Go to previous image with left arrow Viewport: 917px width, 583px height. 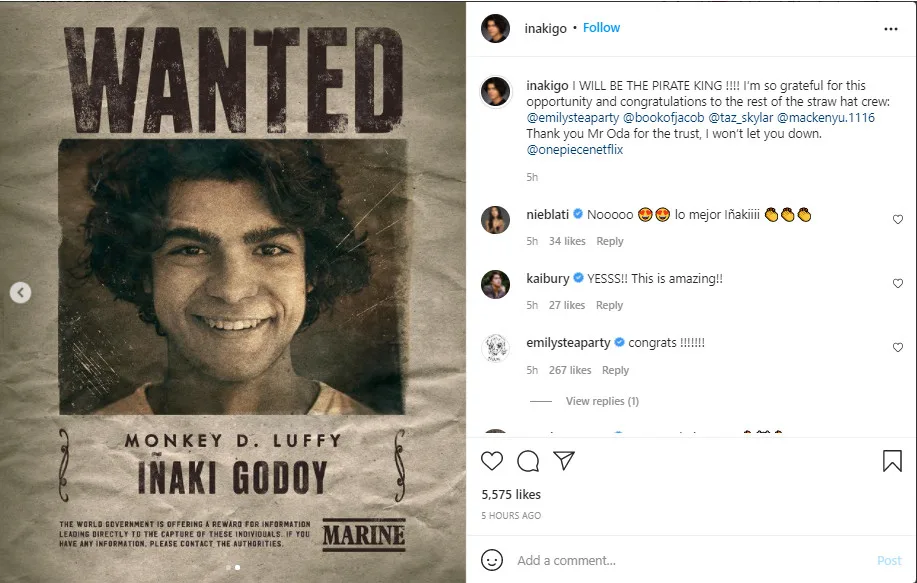[x=21, y=293]
